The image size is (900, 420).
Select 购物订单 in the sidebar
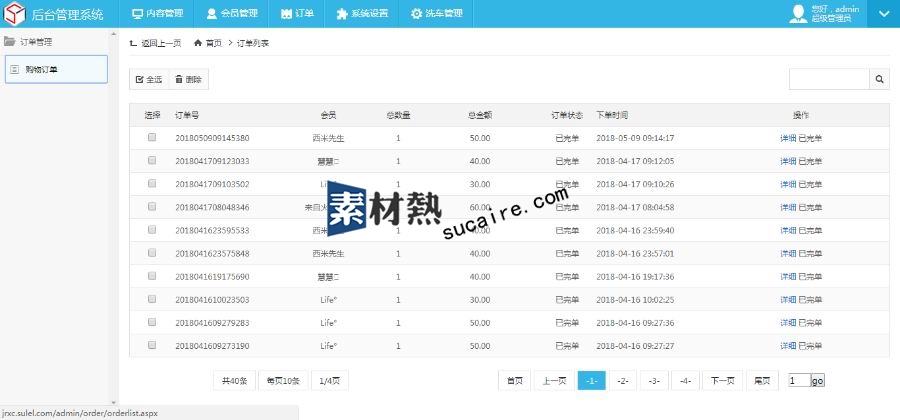56,69
